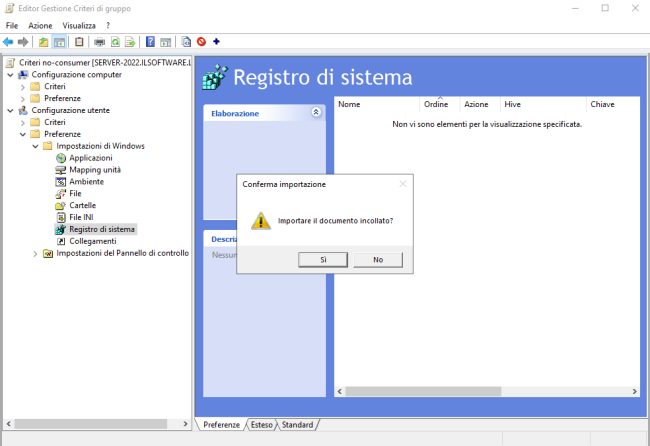Viewport: 650px width, 446px height.
Task: Click the Forward arrow in toolbar
Action: [23, 42]
